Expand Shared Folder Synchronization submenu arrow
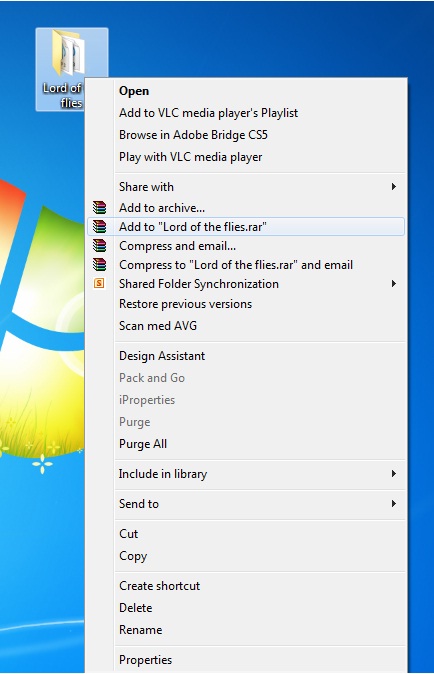The image size is (434, 674). (x=393, y=284)
